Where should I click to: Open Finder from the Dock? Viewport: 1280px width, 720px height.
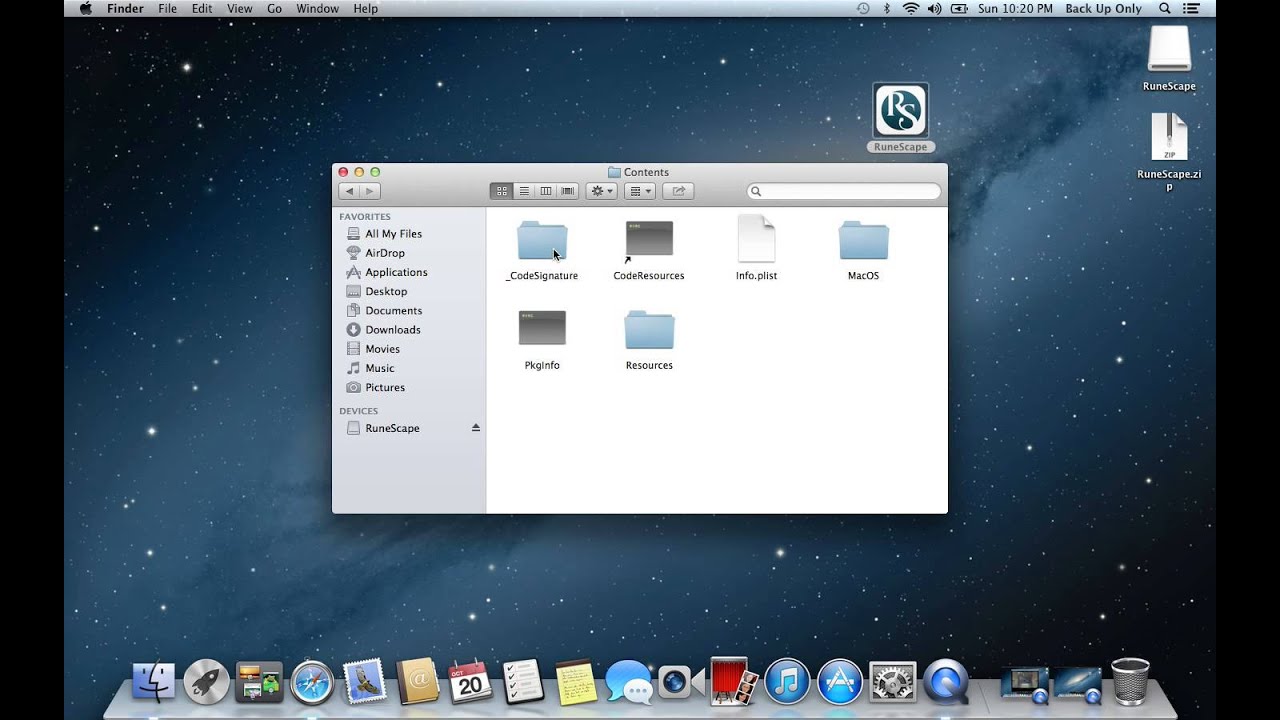154,682
